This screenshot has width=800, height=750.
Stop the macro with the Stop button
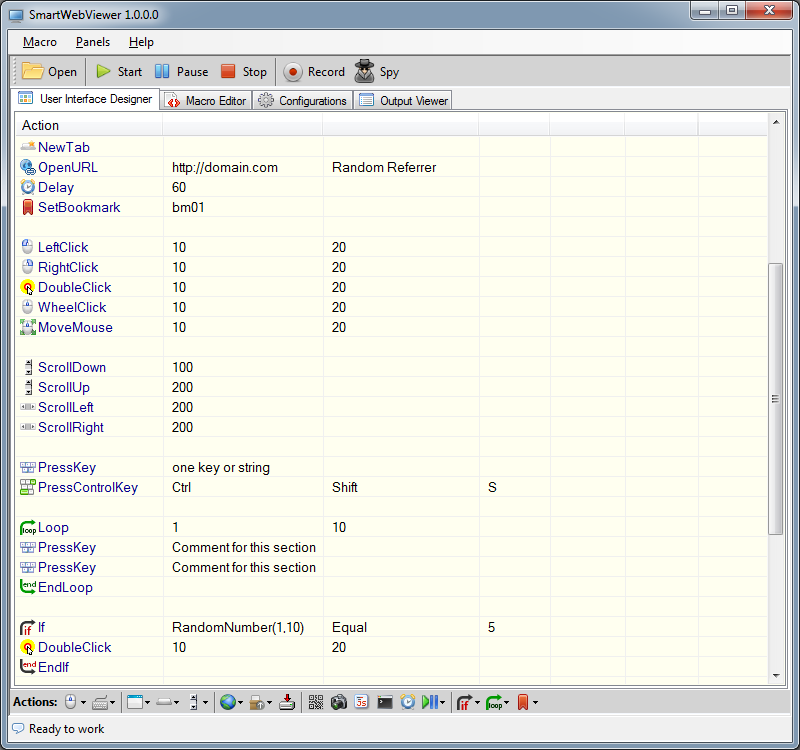tap(229, 71)
